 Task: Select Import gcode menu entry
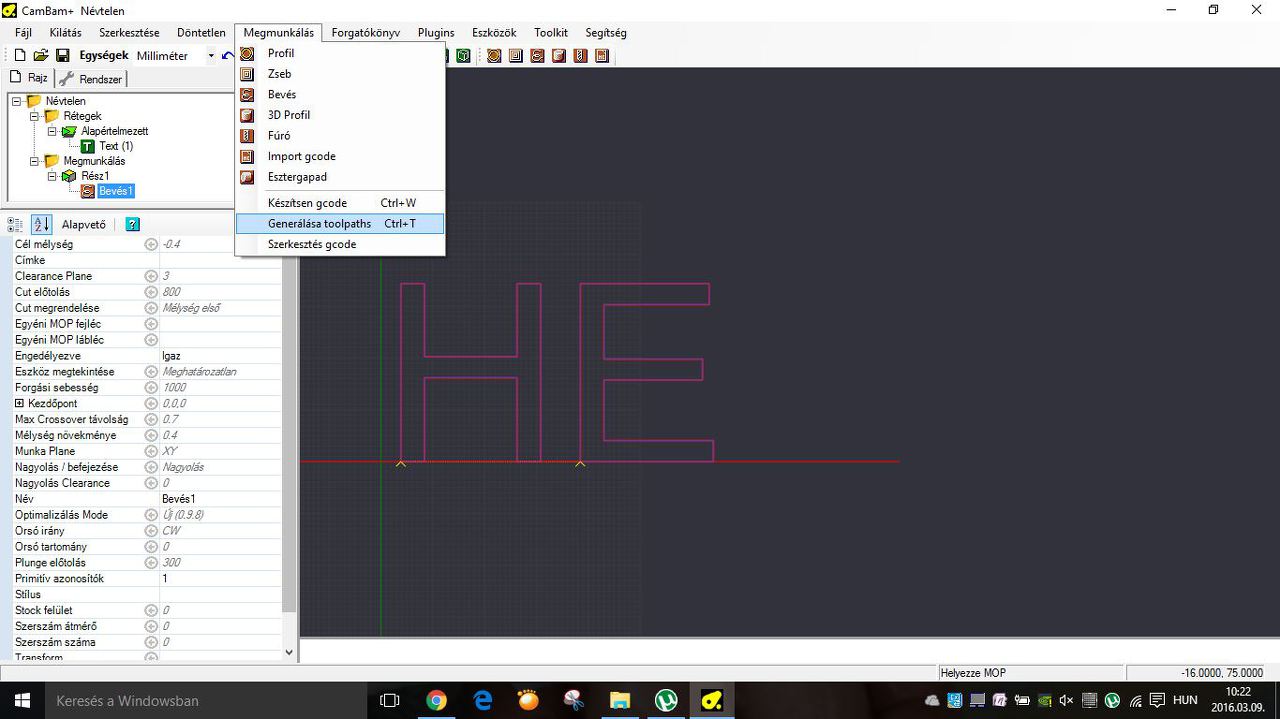click(340, 156)
